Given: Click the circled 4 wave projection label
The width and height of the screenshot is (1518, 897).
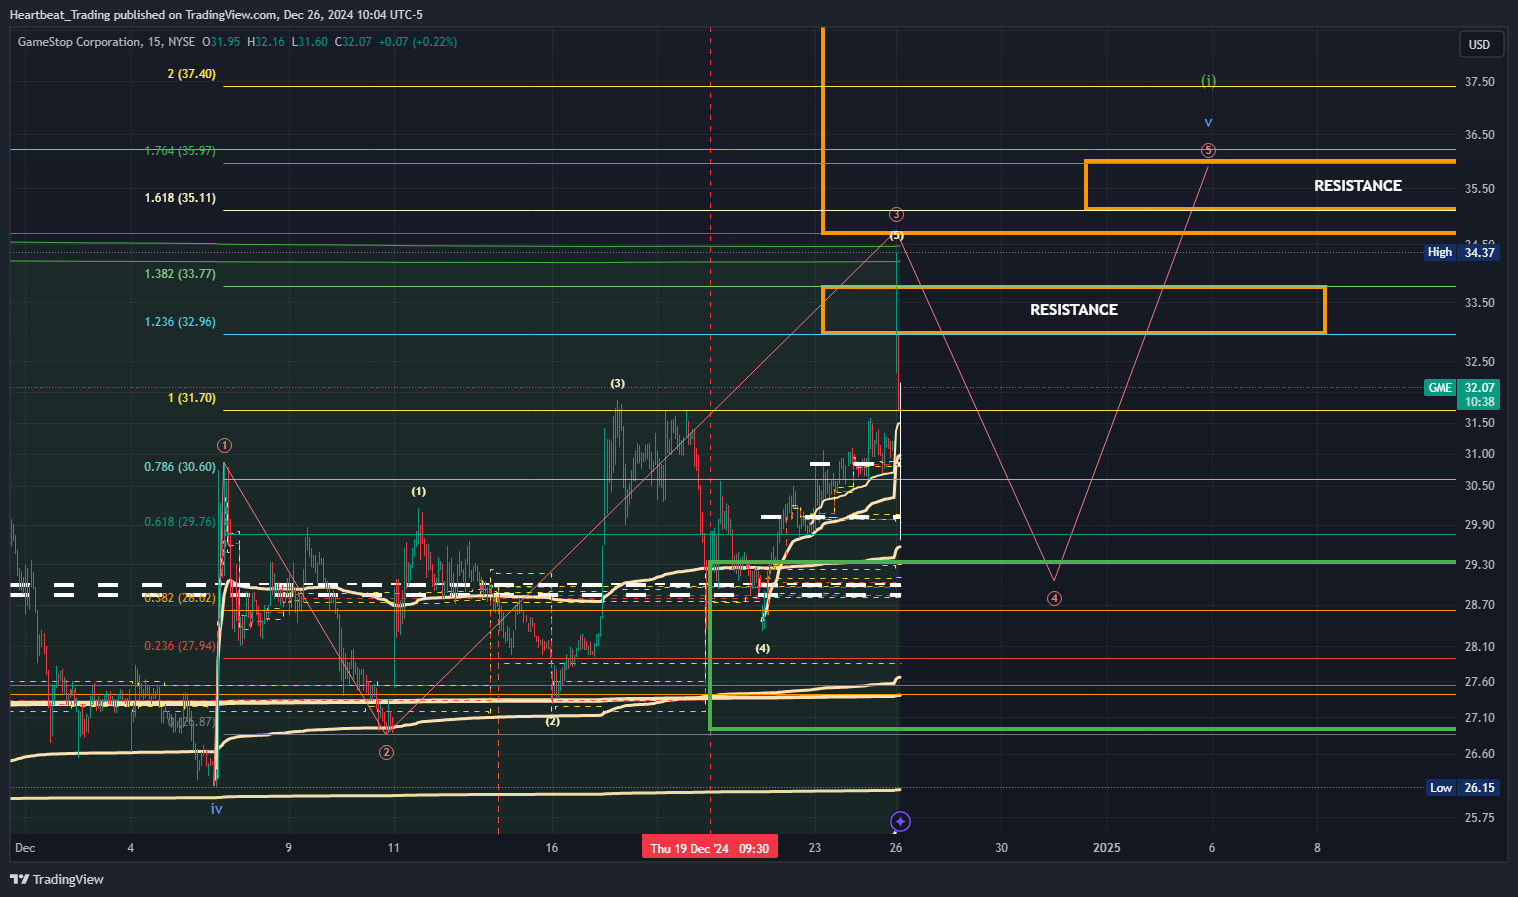Looking at the screenshot, I should click(x=1054, y=598).
